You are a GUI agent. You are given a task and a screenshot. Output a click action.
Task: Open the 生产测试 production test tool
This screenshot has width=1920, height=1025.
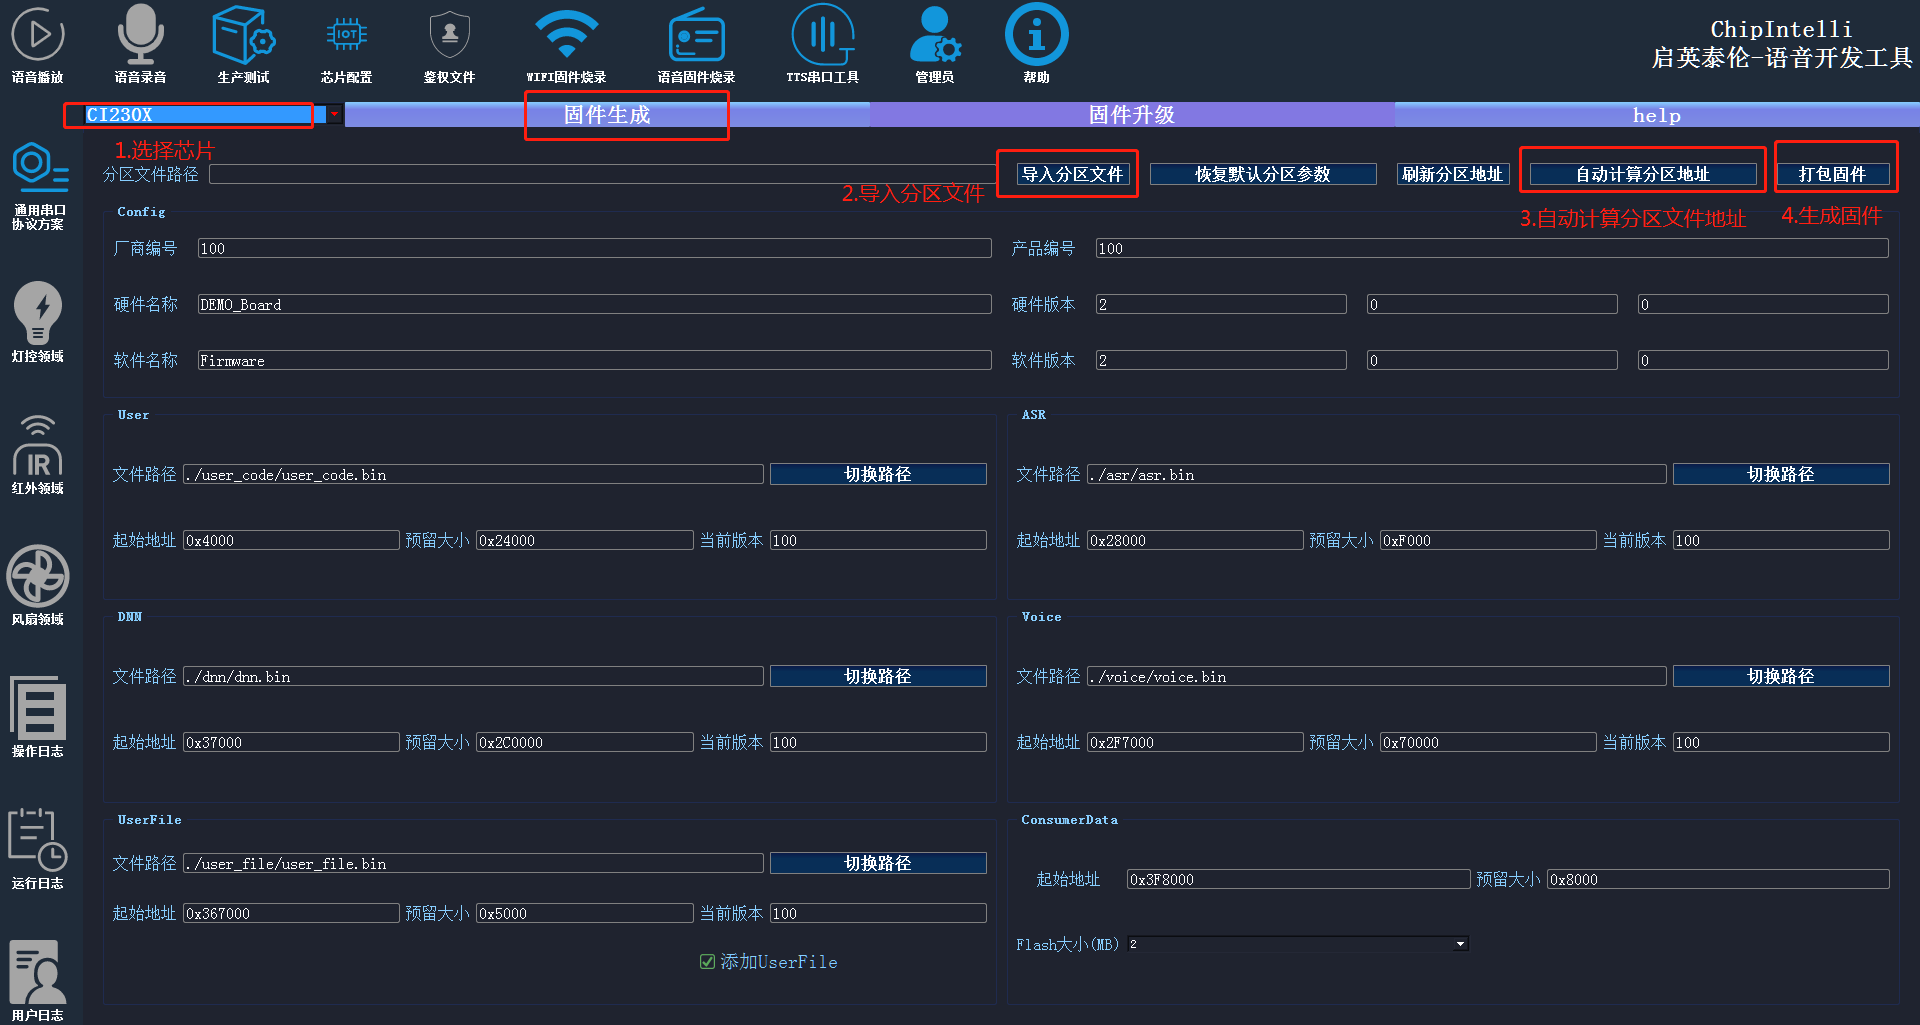click(243, 45)
